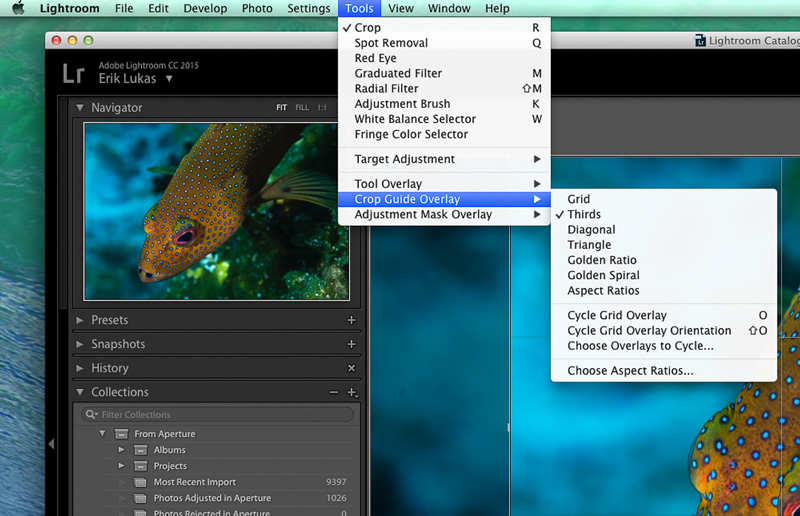Collapse the From Aperture collection set
The height and width of the screenshot is (516, 800).
pos(102,434)
